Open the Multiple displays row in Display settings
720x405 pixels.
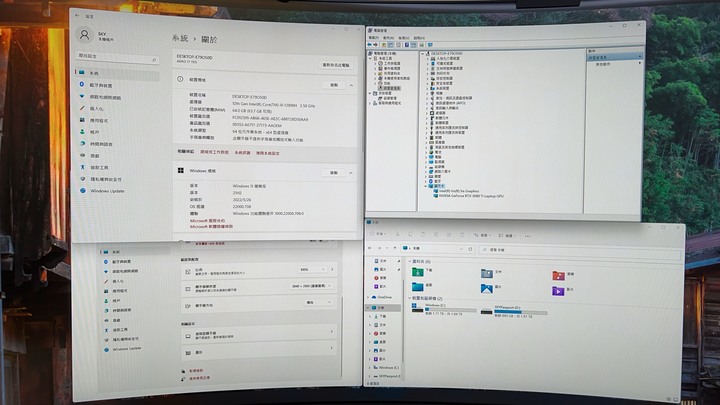tap(259, 335)
